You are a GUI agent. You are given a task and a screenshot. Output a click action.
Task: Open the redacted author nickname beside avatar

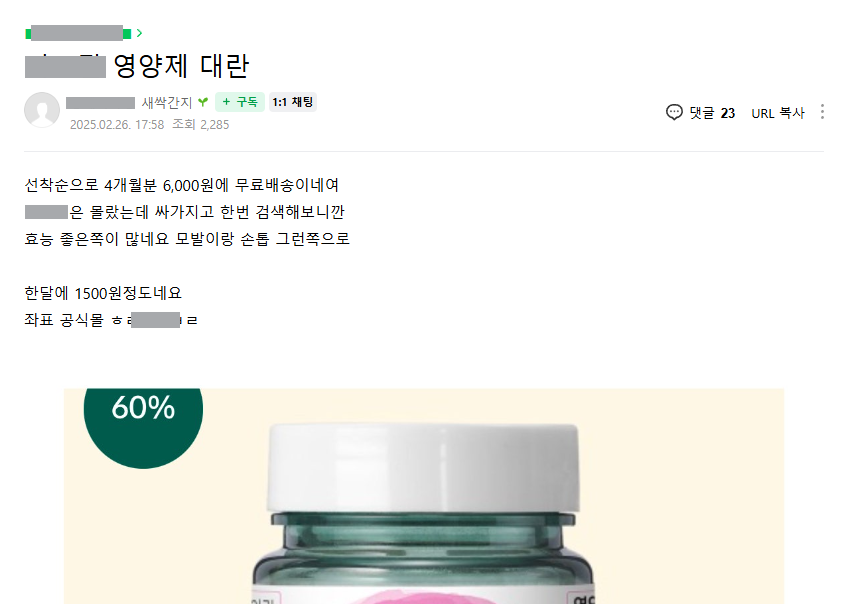click(101, 103)
